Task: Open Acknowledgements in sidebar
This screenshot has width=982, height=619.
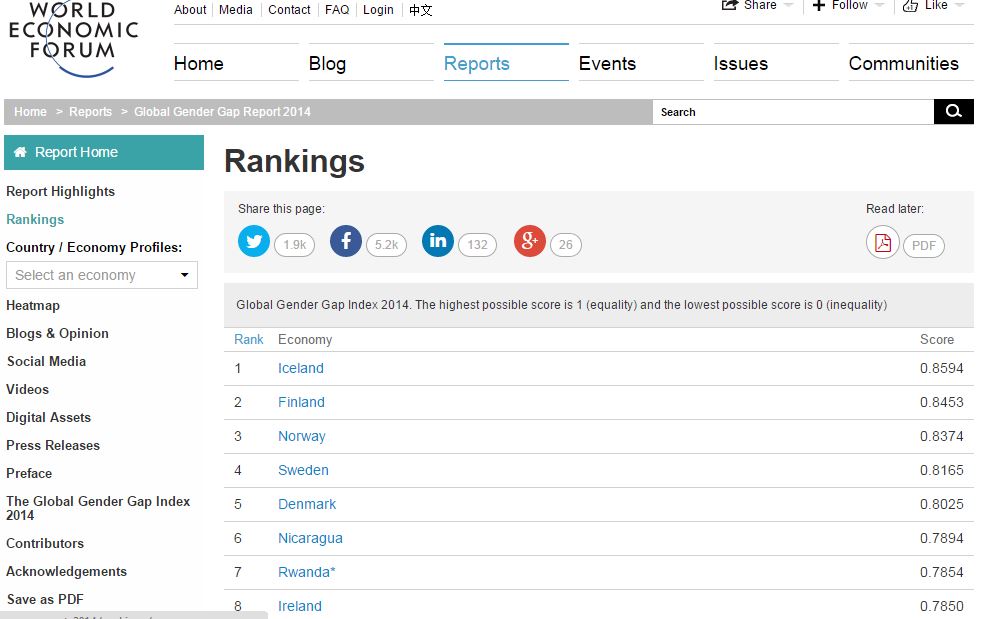Action: click(66, 571)
